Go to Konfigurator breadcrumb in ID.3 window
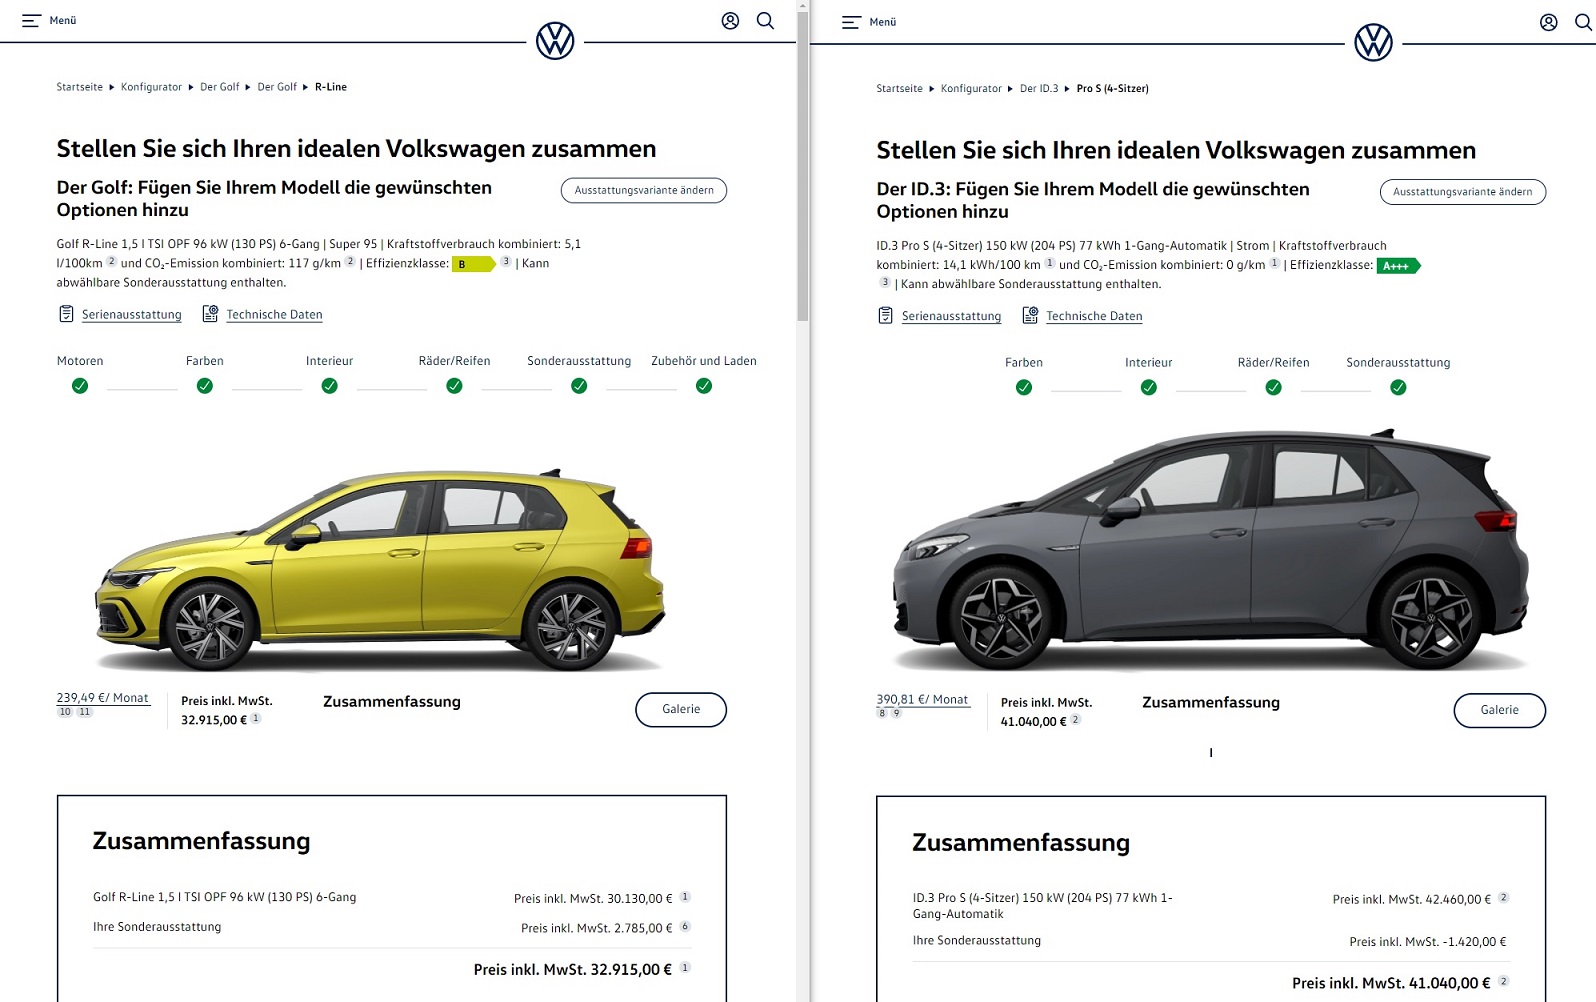Screen dimensions: 1596x1002 [971, 89]
